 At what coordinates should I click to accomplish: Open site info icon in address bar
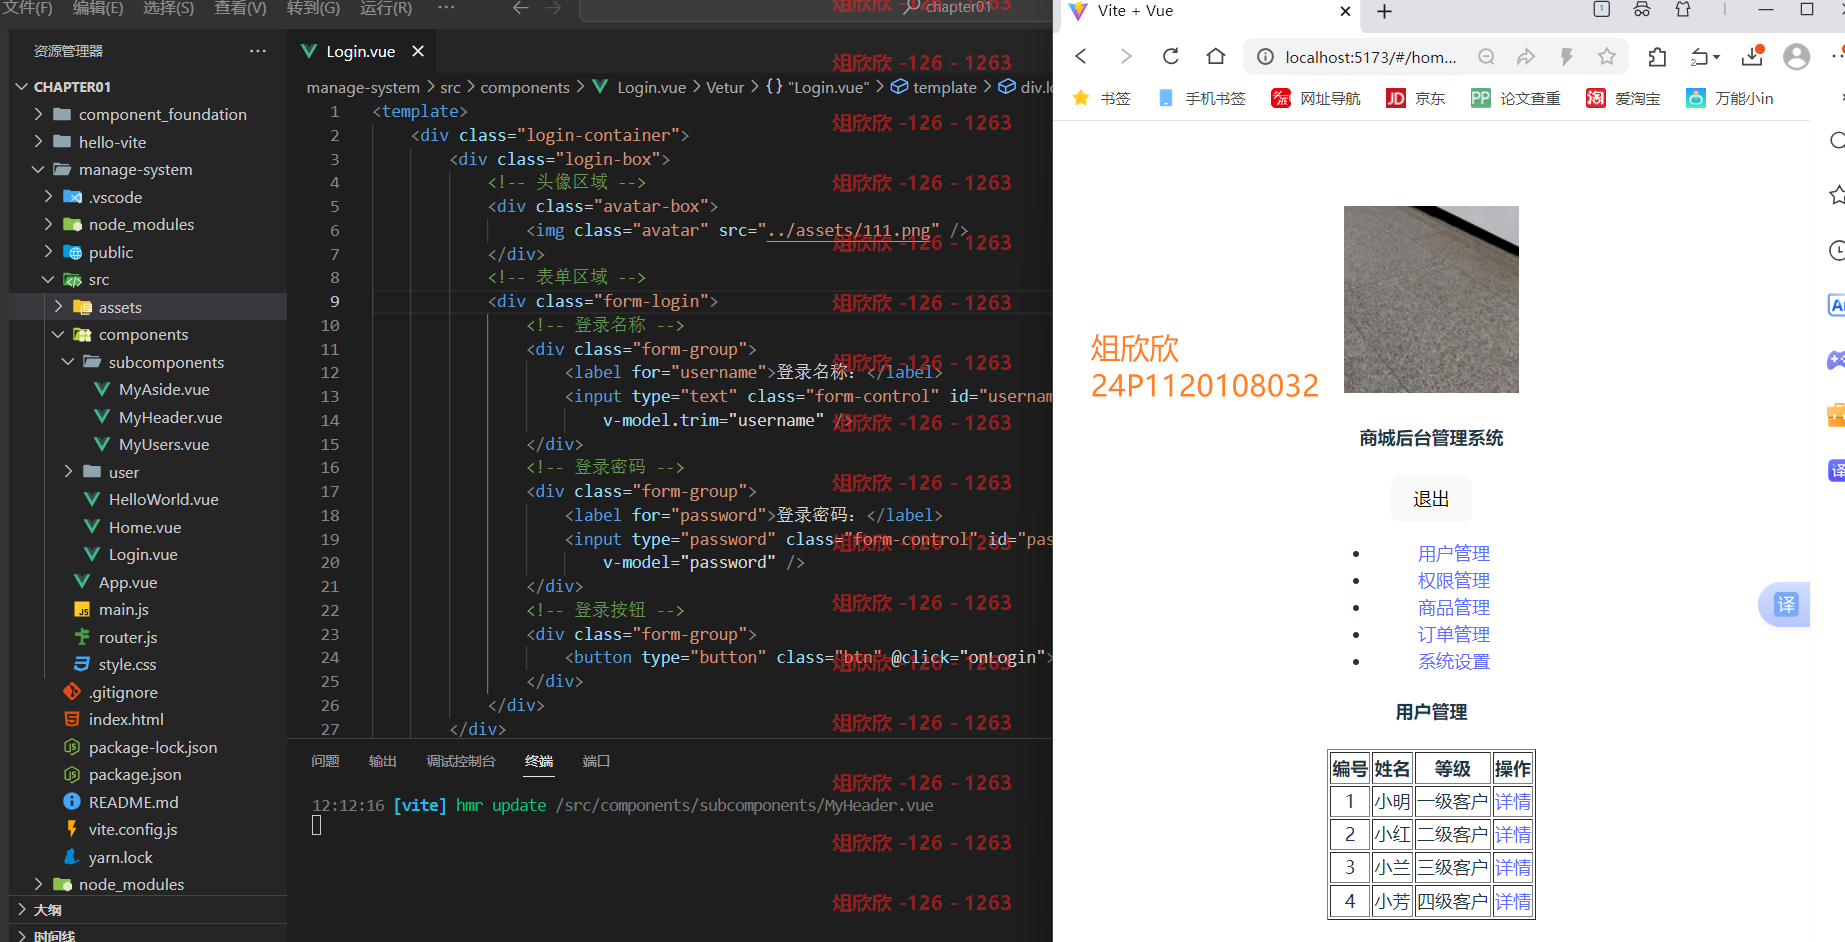(1265, 57)
